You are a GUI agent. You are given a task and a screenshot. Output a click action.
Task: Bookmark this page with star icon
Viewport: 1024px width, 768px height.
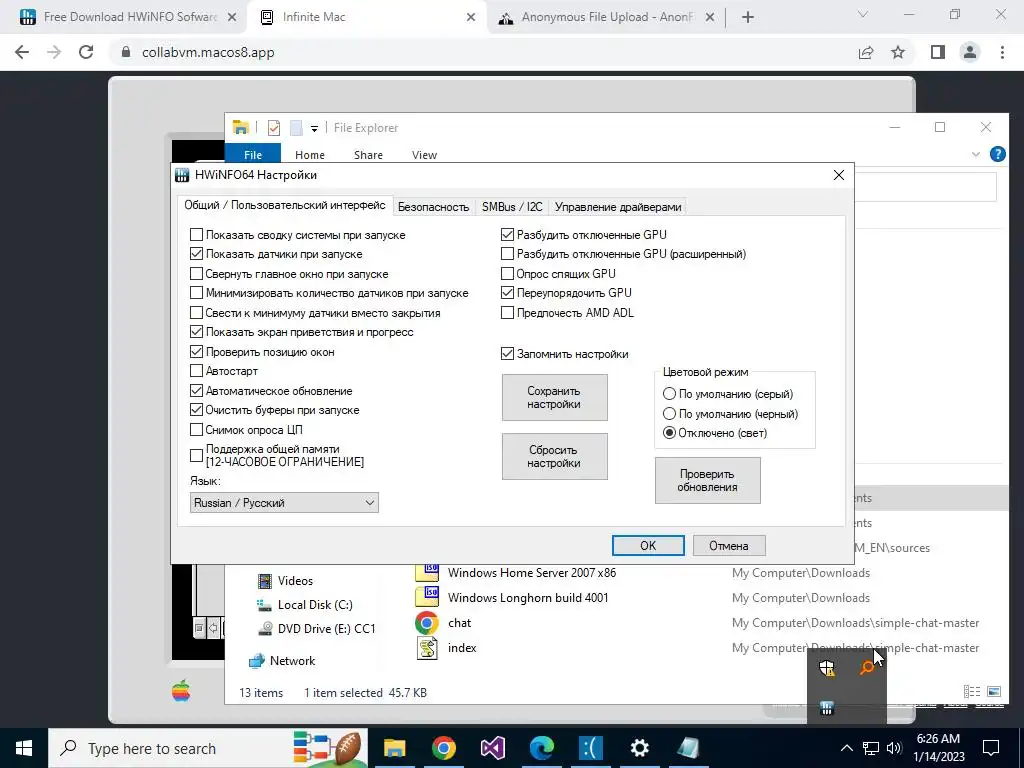tap(898, 52)
